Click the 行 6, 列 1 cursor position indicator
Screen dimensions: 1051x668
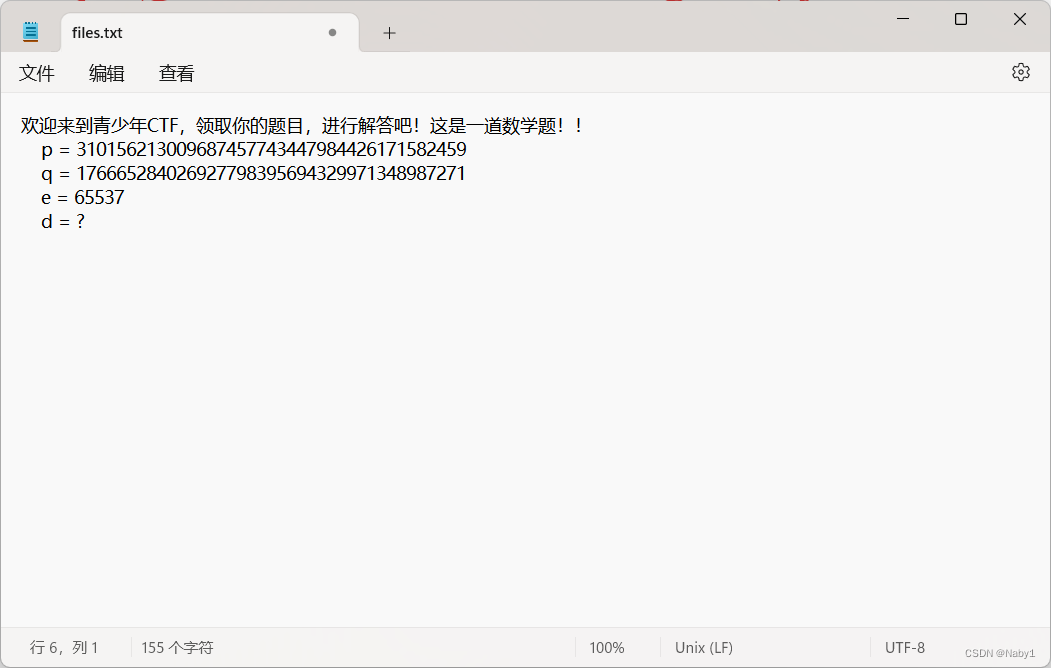[65, 647]
